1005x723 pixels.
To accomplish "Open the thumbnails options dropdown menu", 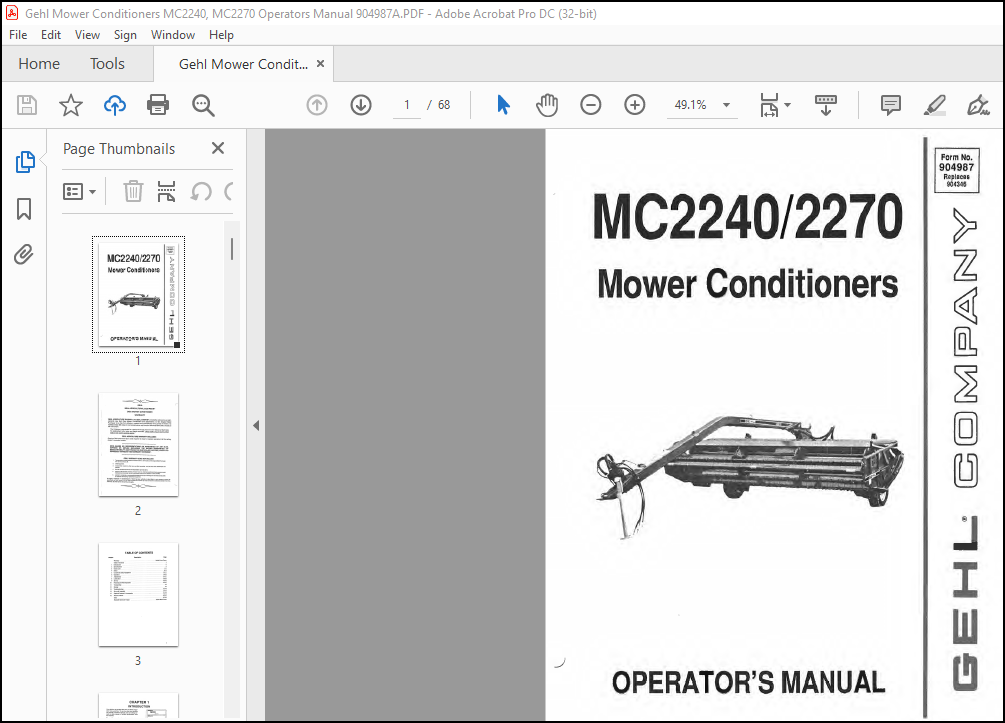I will click(x=79, y=191).
